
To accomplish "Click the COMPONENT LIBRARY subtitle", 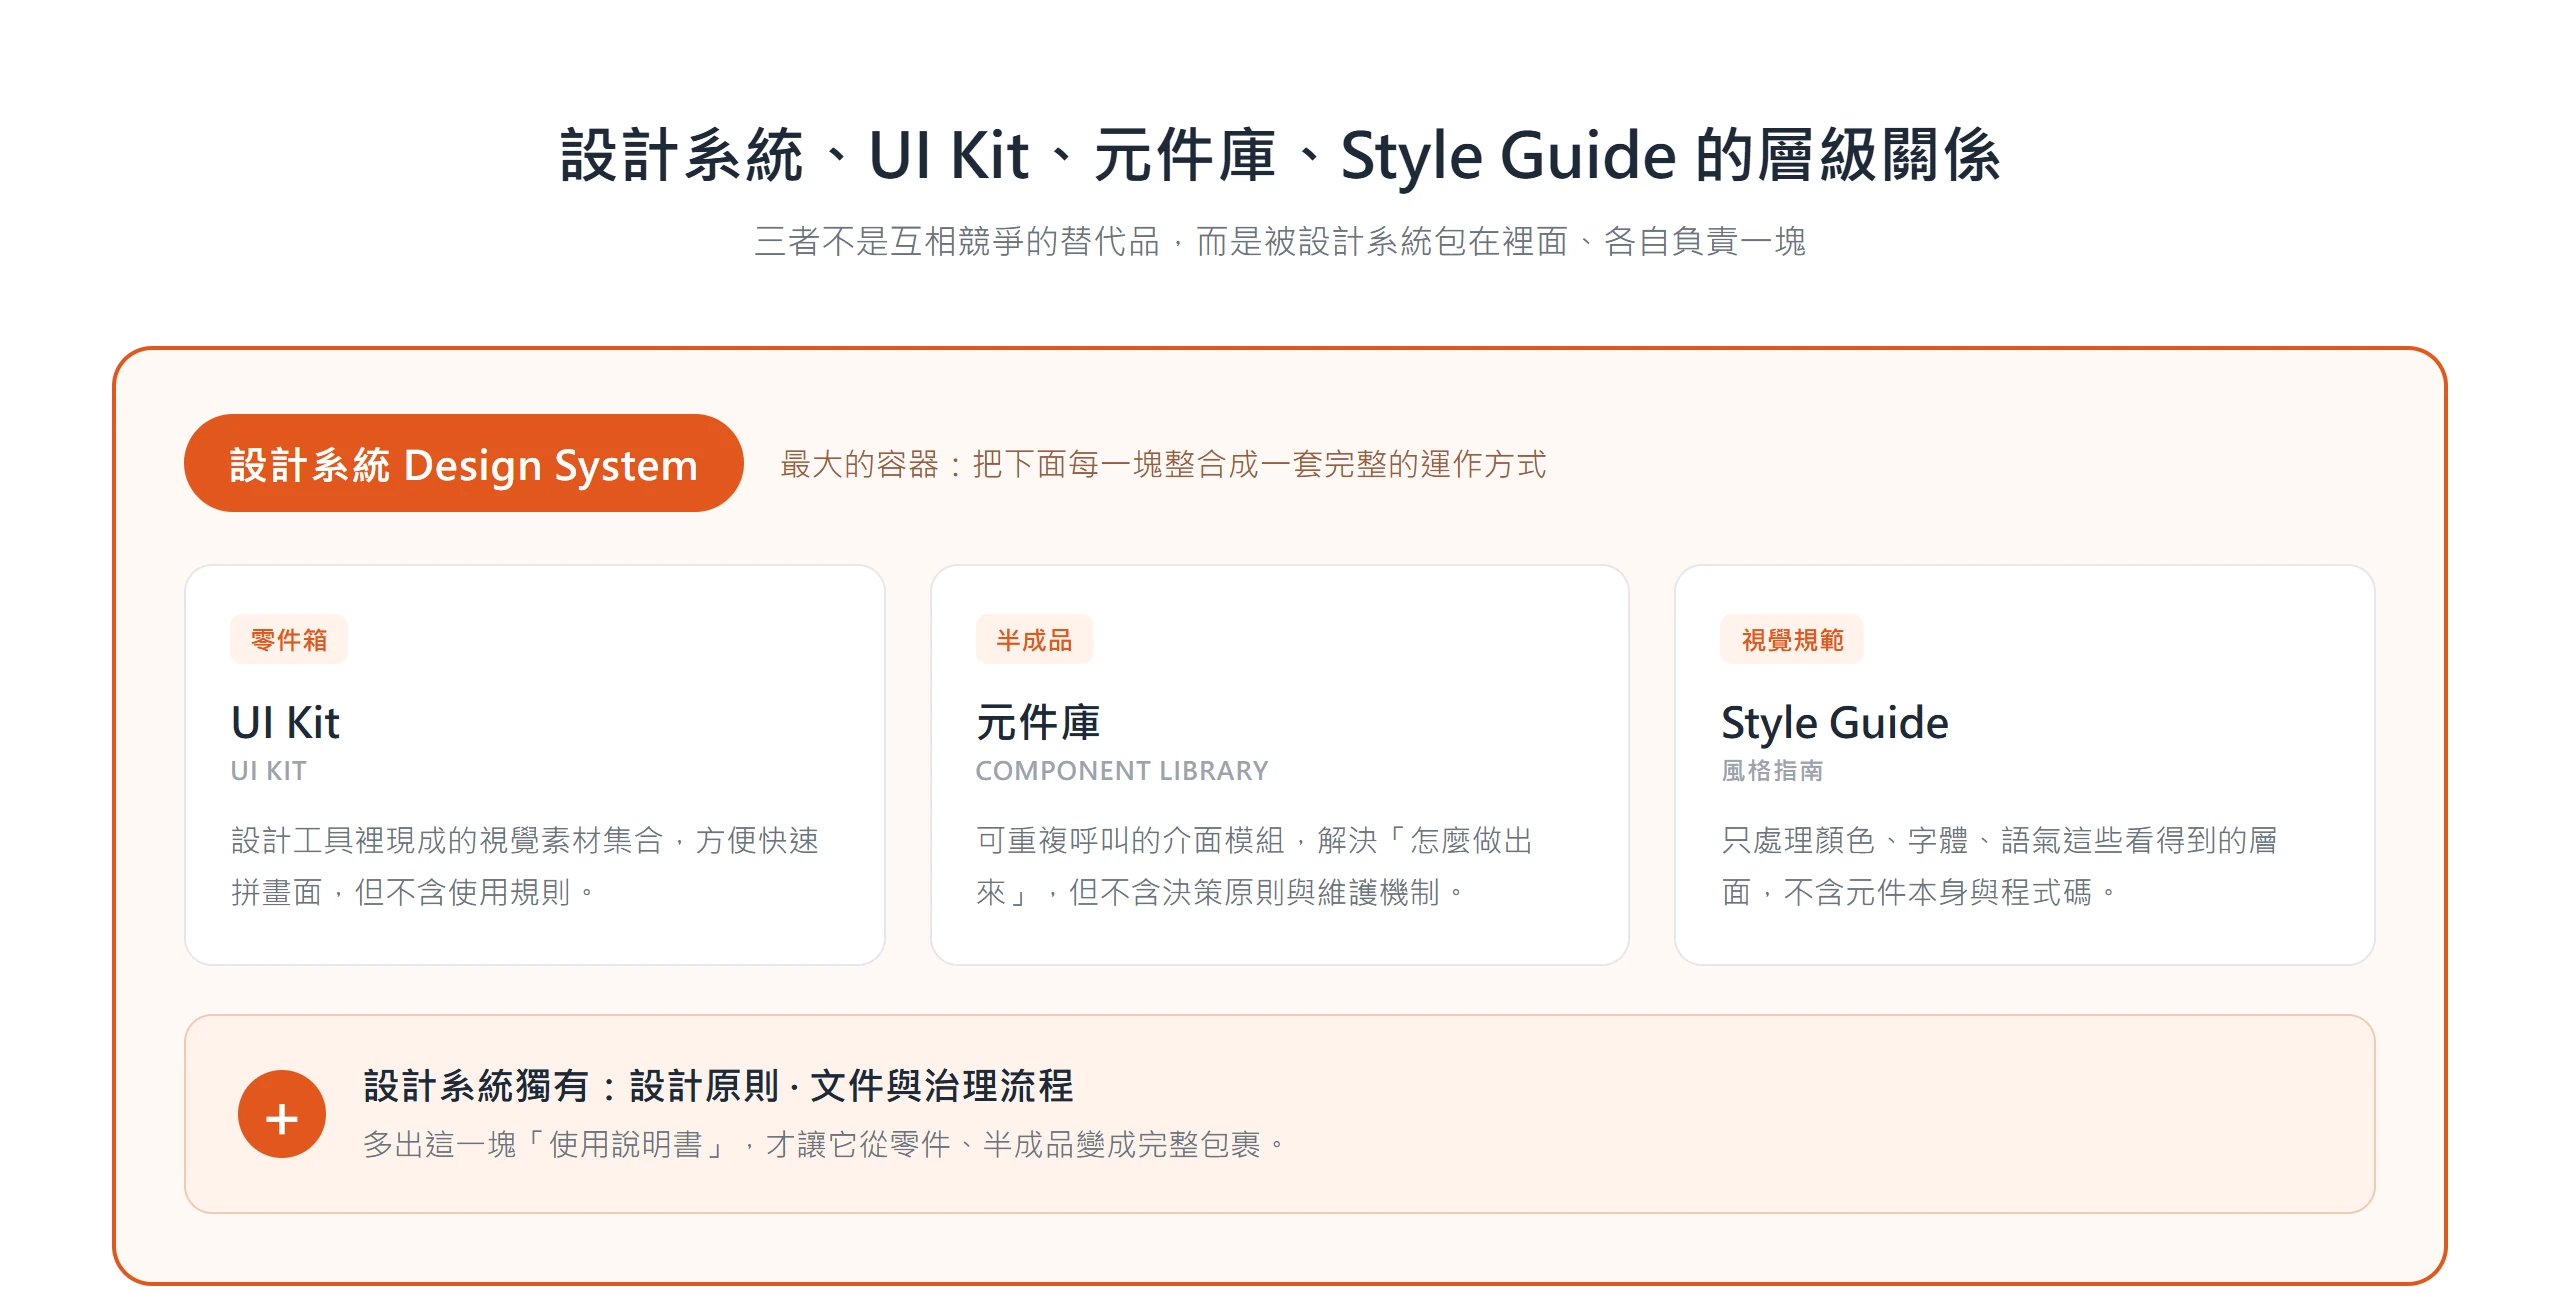I will click(x=1122, y=771).
